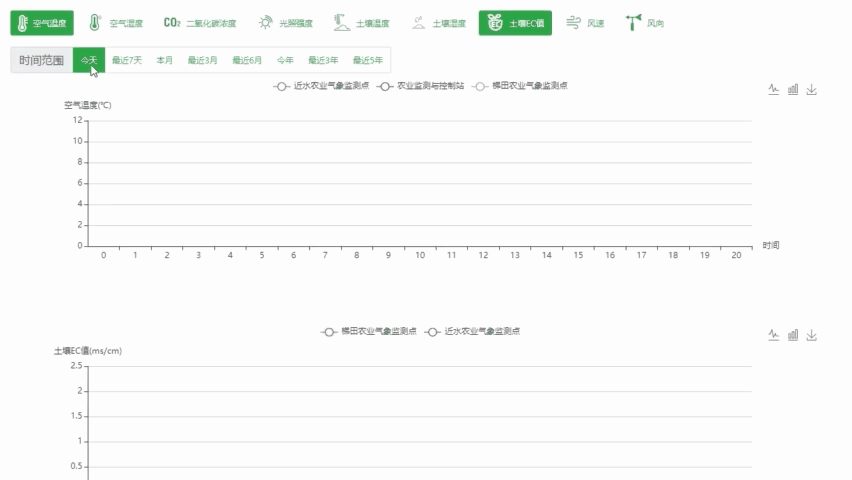Download the air temperature chart image
Screen dimensions: 852x480
[812, 89]
